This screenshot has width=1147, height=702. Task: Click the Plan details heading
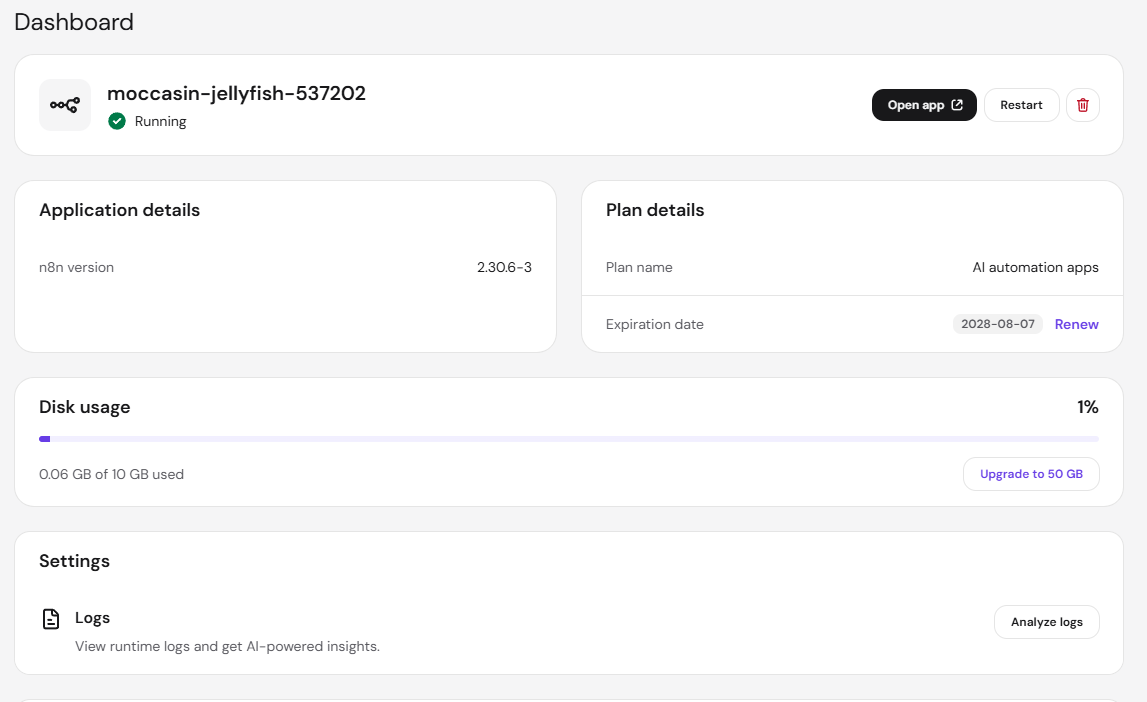click(655, 211)
